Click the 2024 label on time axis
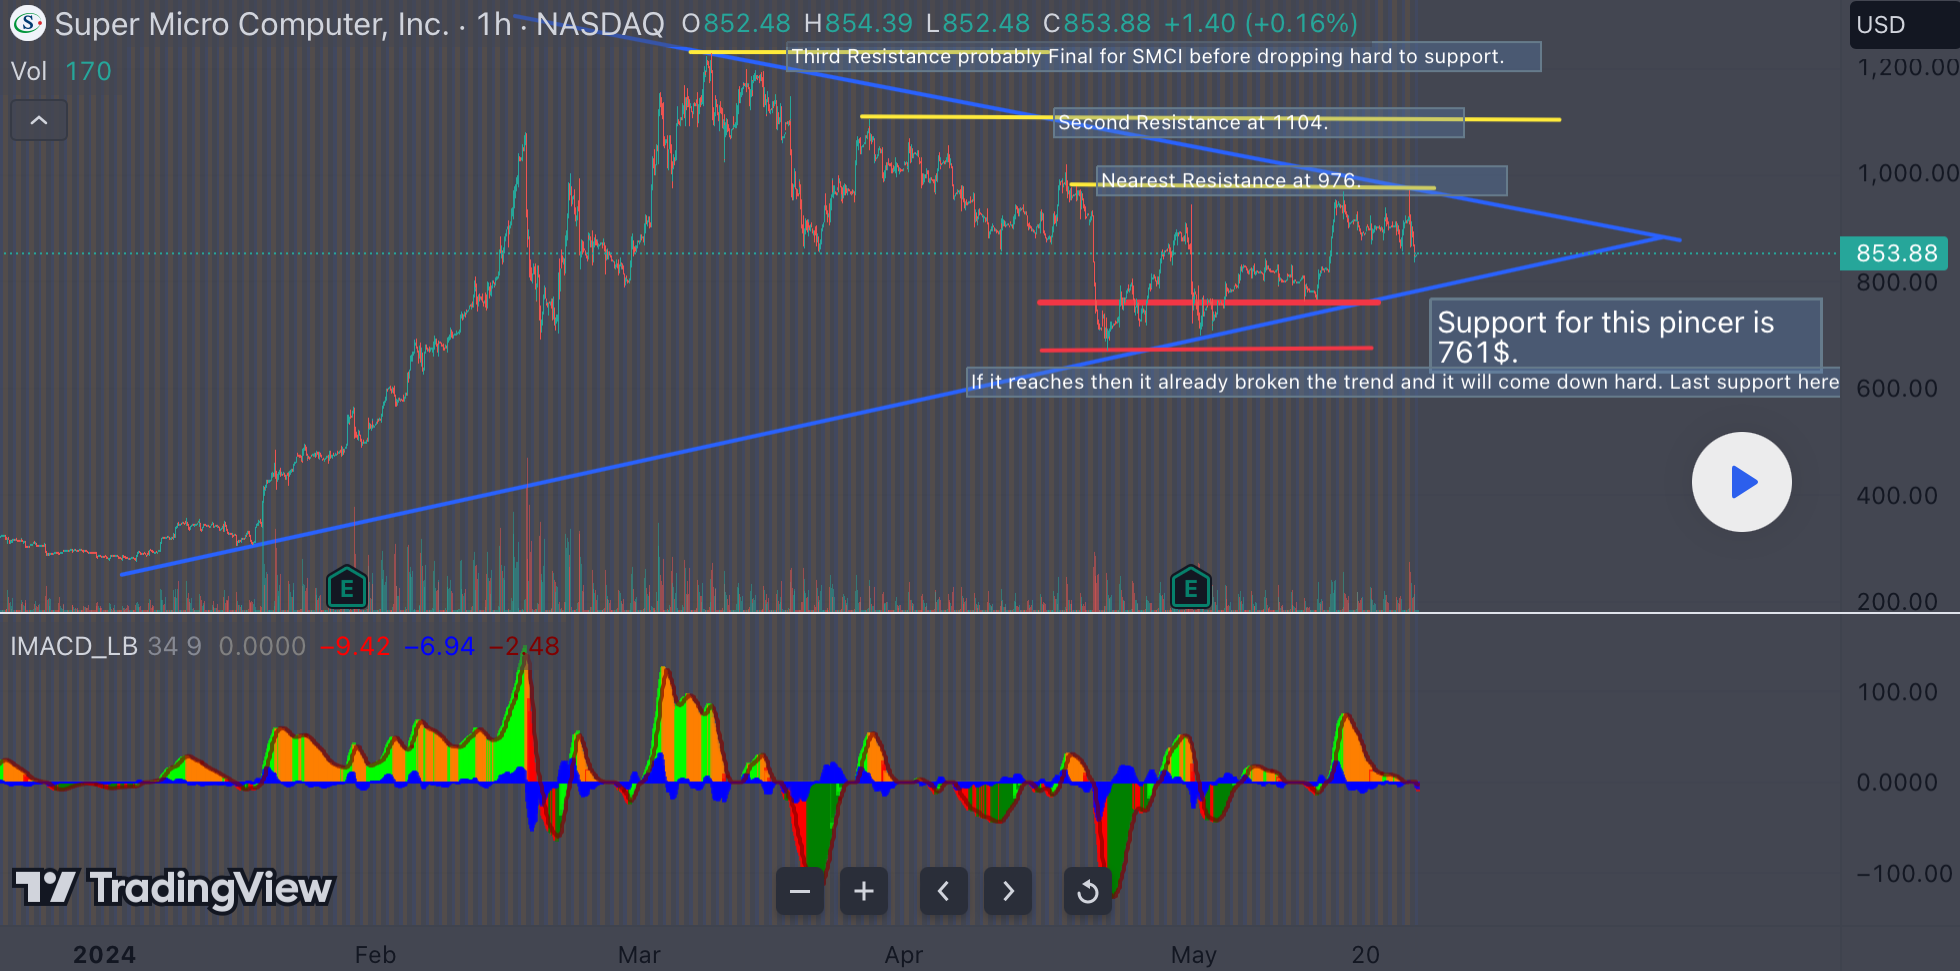Screen dimensions: 1960x971 (104, 955)
